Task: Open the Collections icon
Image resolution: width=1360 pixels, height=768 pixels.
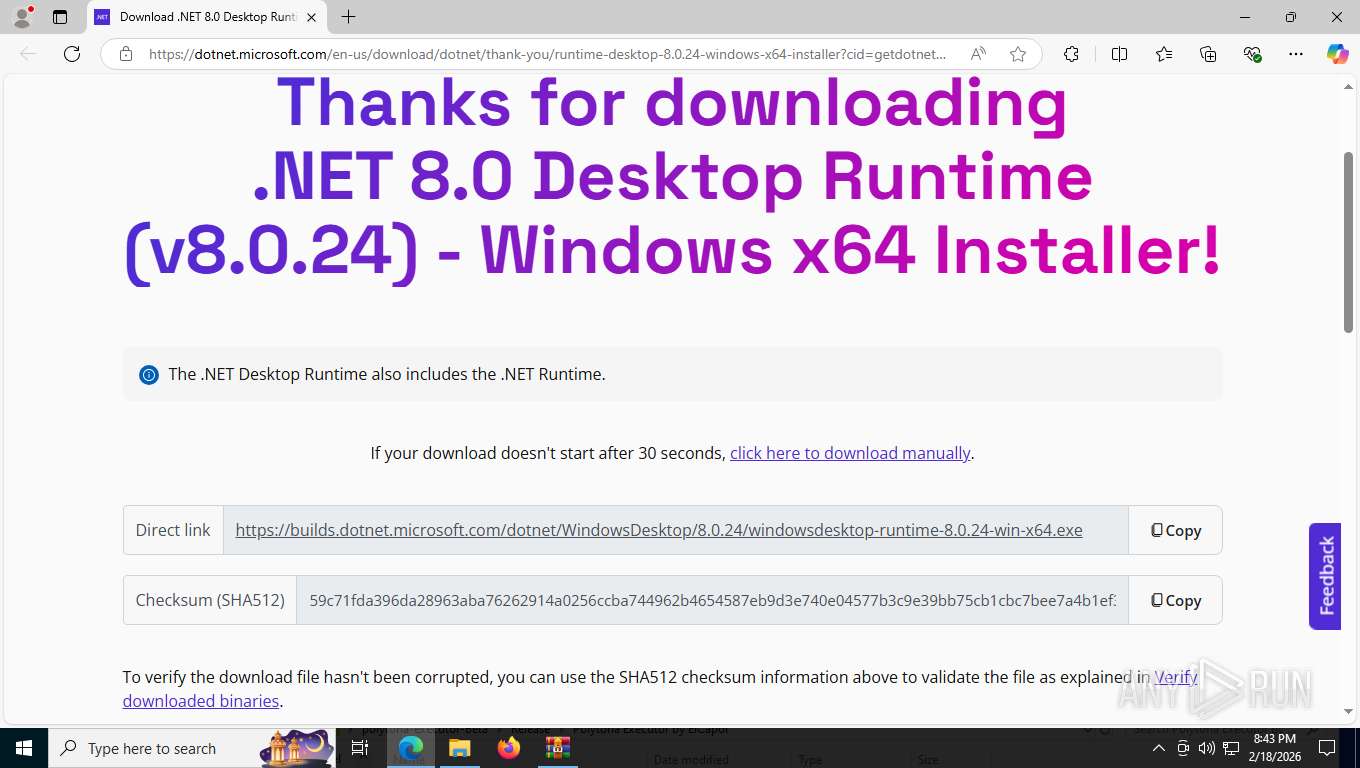Action: click(1208, 54)
